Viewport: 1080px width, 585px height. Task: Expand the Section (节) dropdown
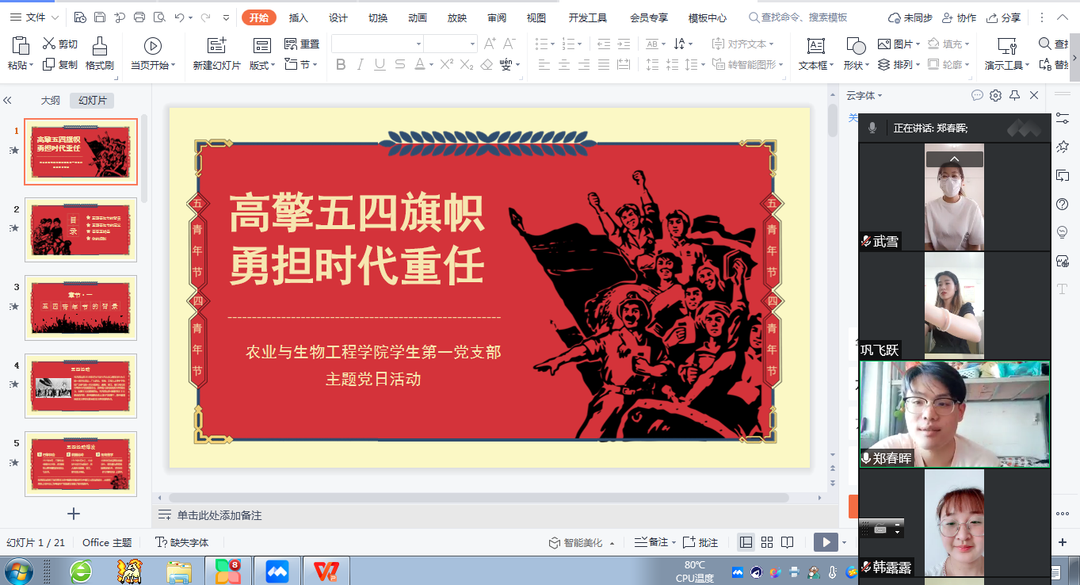[301, 65]
